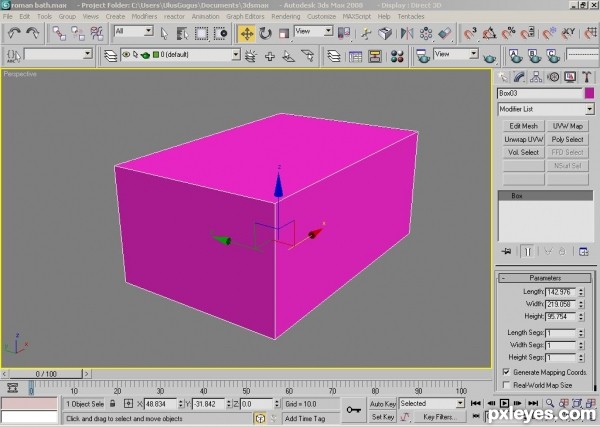Click the Unwrap UVW button
This screenshot has height=427, width=600.
click(x=523, y=139)
